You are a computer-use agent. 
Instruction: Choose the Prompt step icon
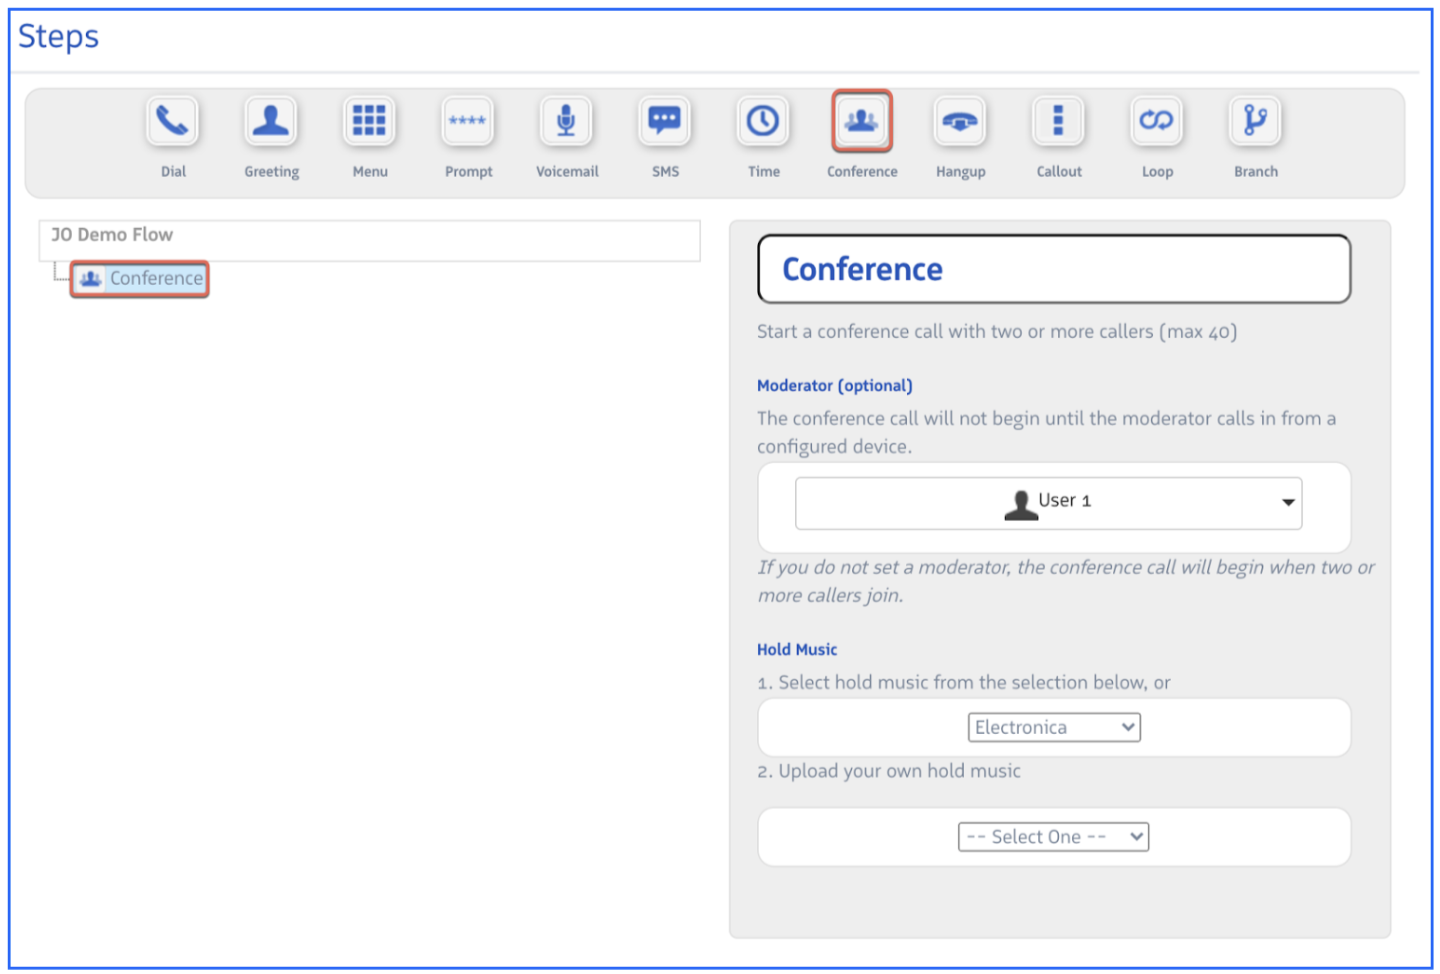[x=468, y=122]
